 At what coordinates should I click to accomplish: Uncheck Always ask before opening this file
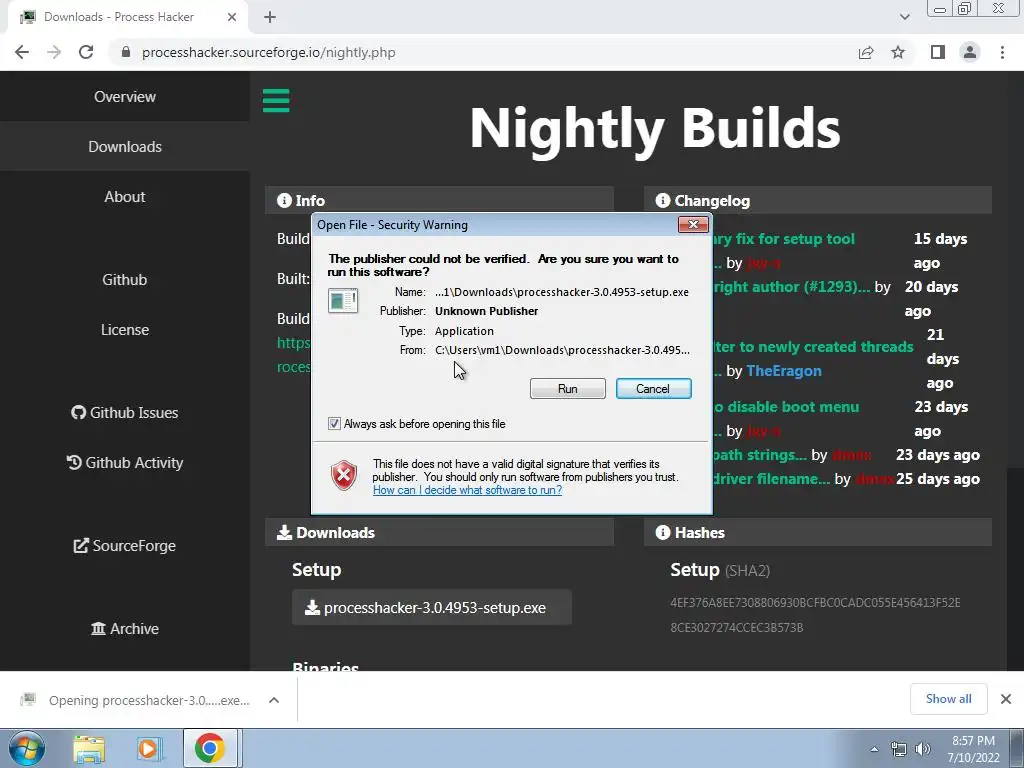tap(334, 424)
